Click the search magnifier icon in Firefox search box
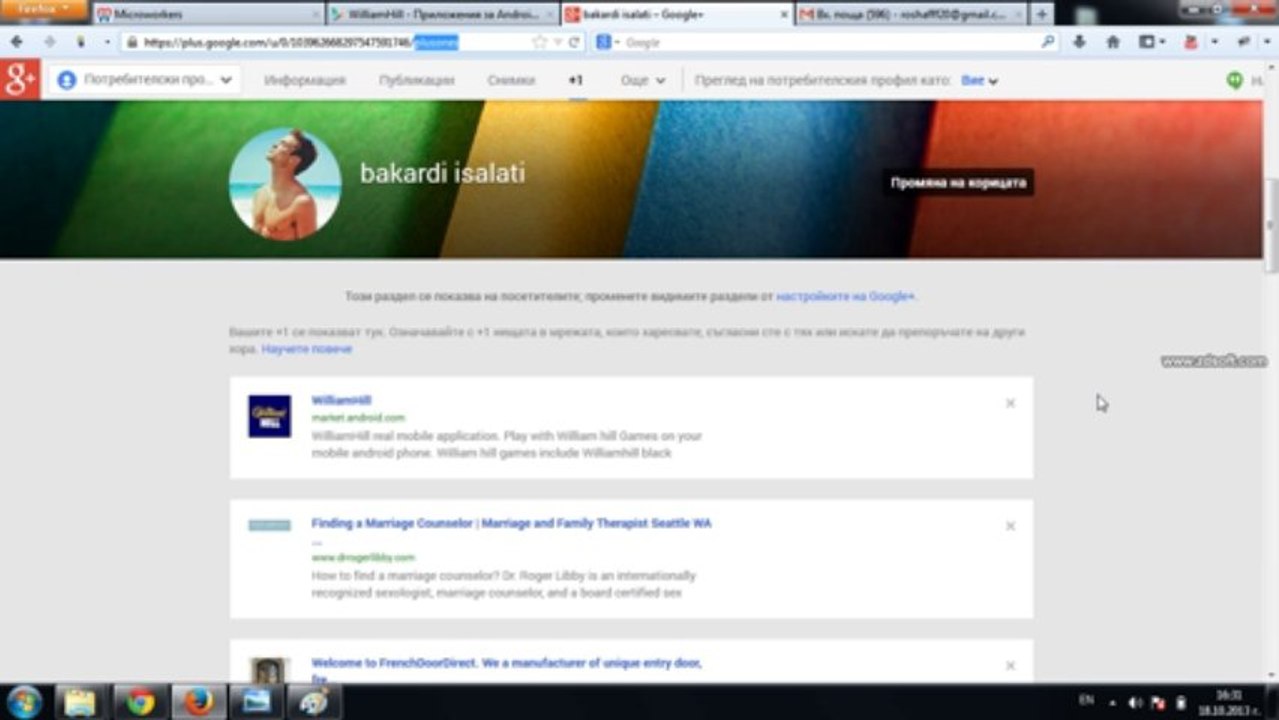This screenshot has width=1279, height=720. [x=1048, y=42]
